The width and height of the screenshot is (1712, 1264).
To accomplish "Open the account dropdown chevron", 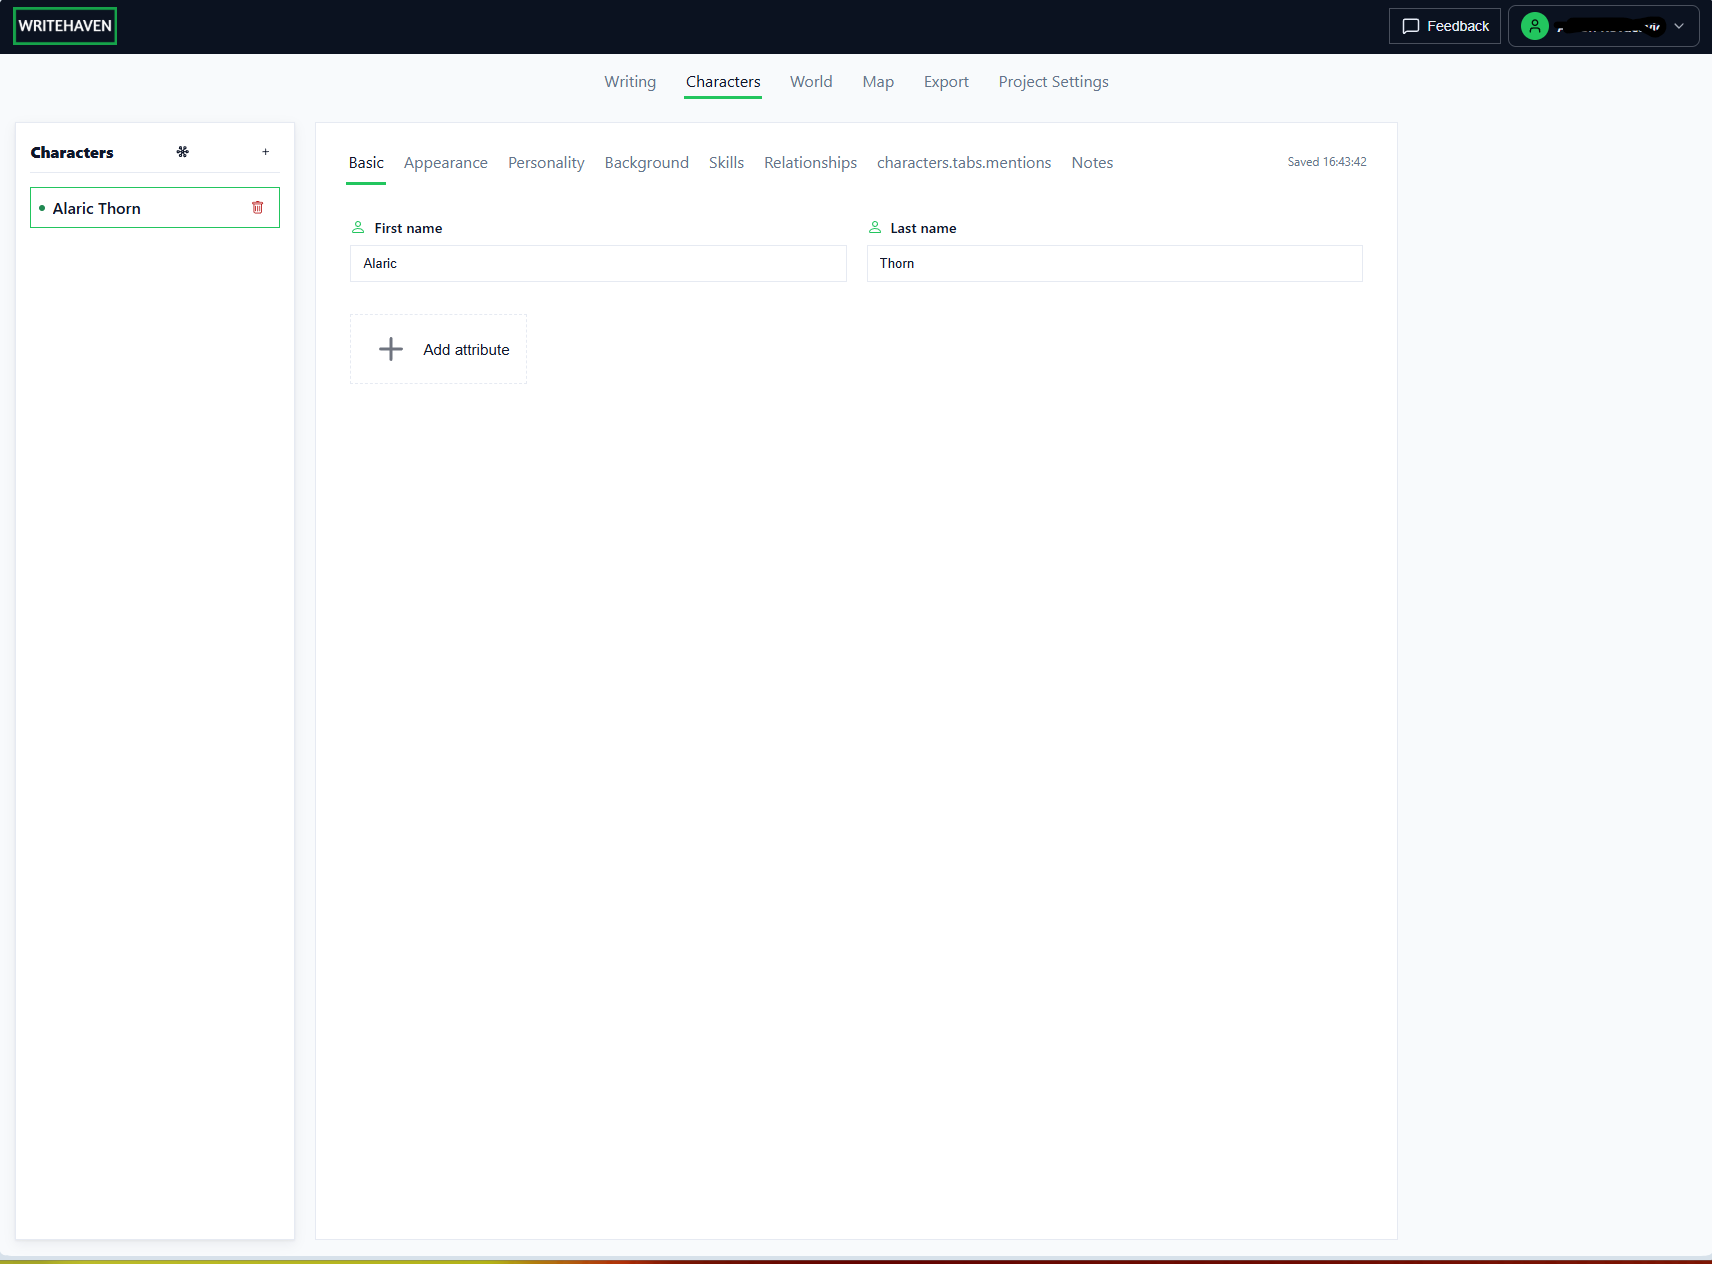I will (1678, 26).
